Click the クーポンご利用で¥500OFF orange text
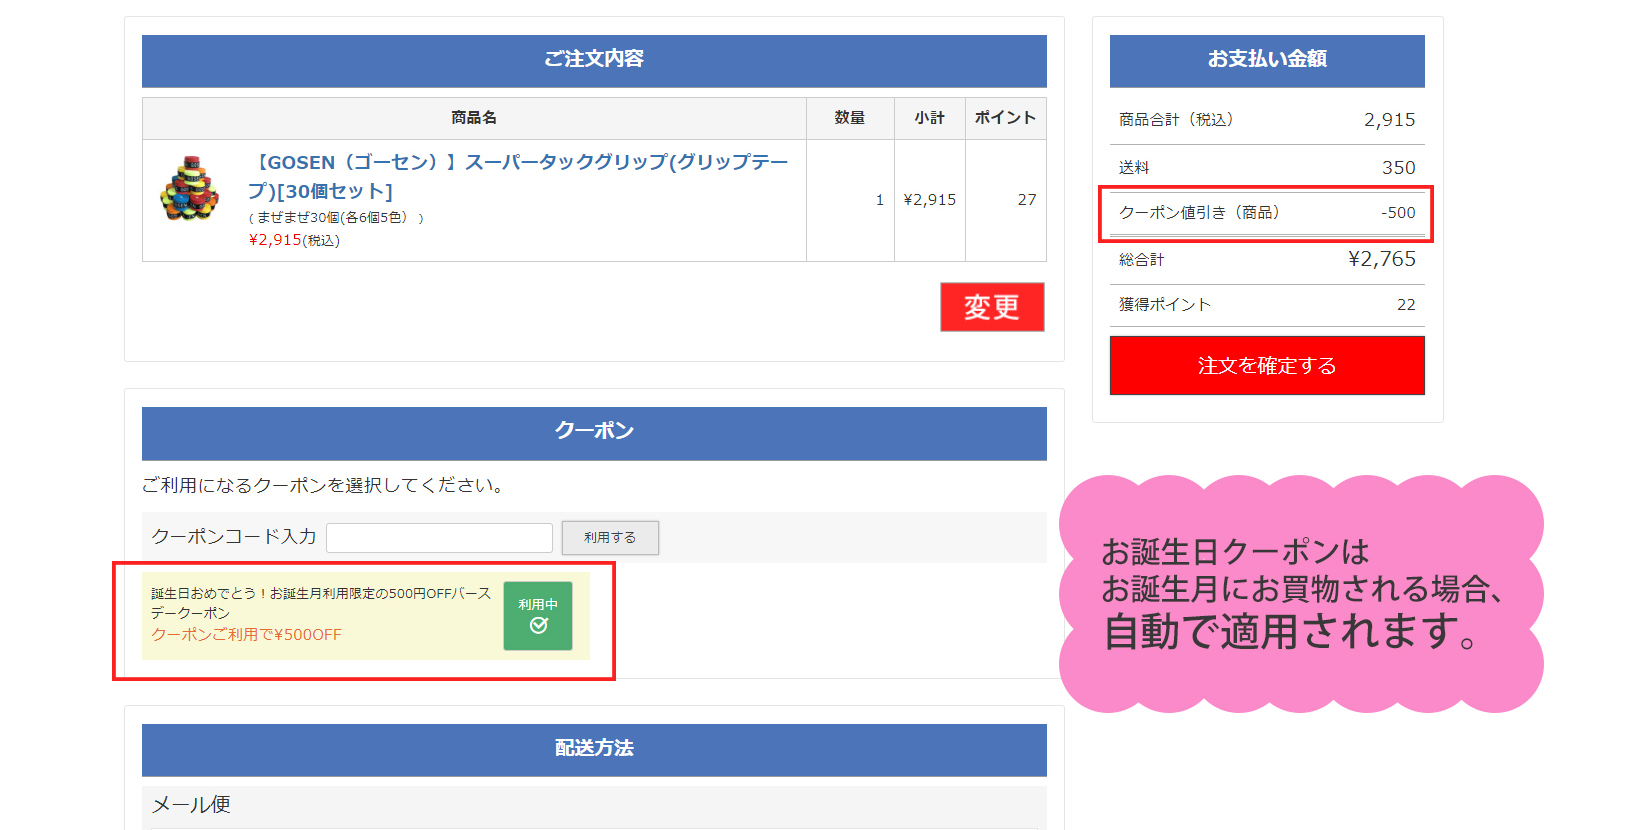 point(246,635)
